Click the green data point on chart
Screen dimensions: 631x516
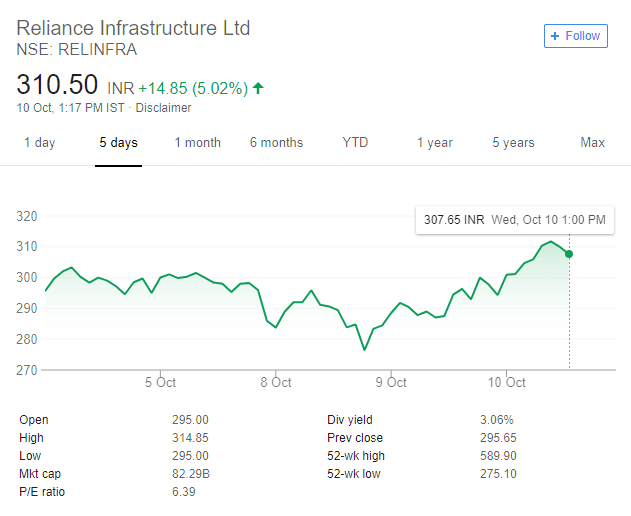coord(569,254)
